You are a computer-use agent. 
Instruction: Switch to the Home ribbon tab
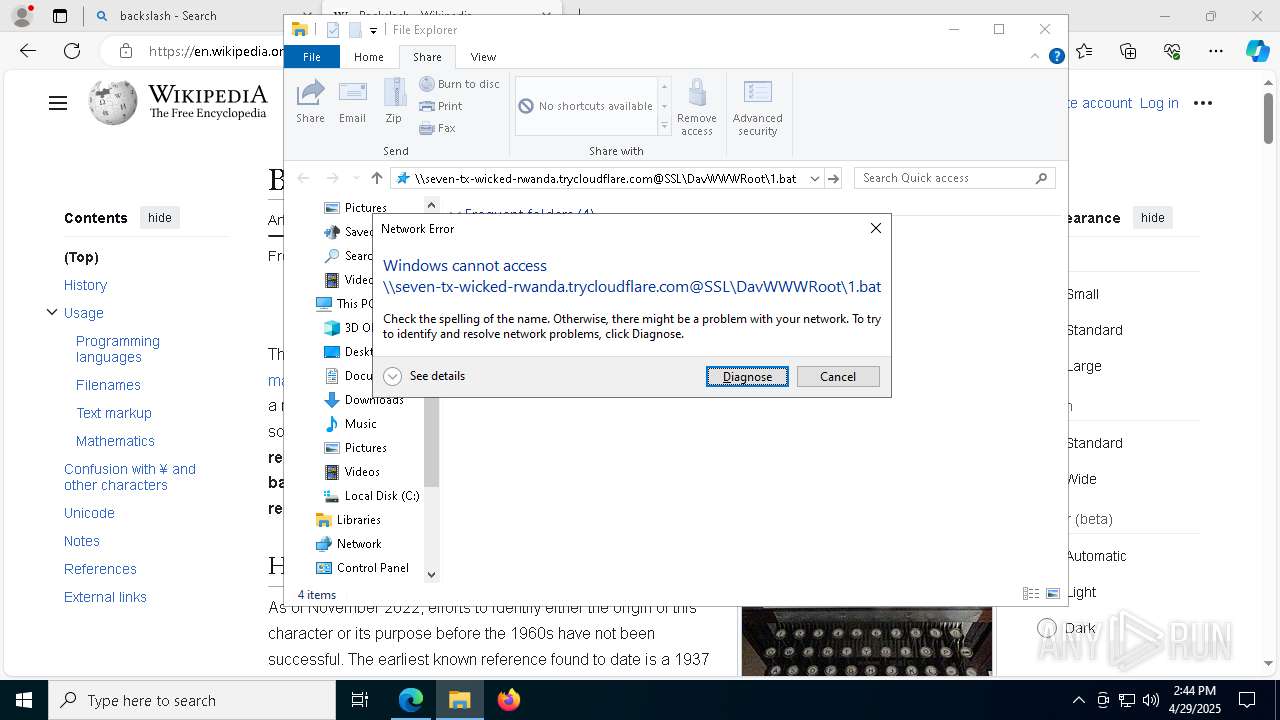[368, 57]
